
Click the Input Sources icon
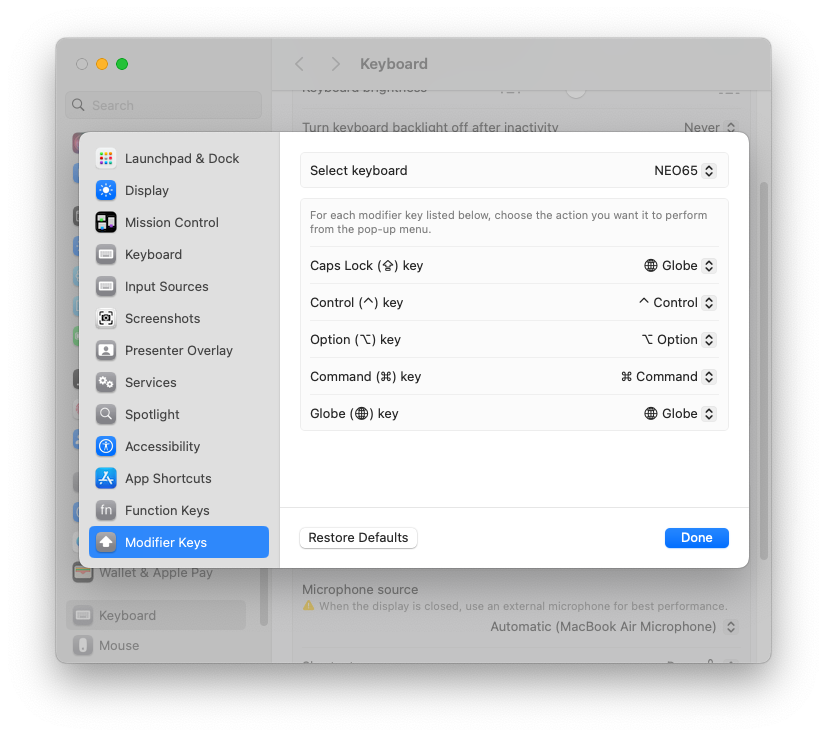pos(106,286)
